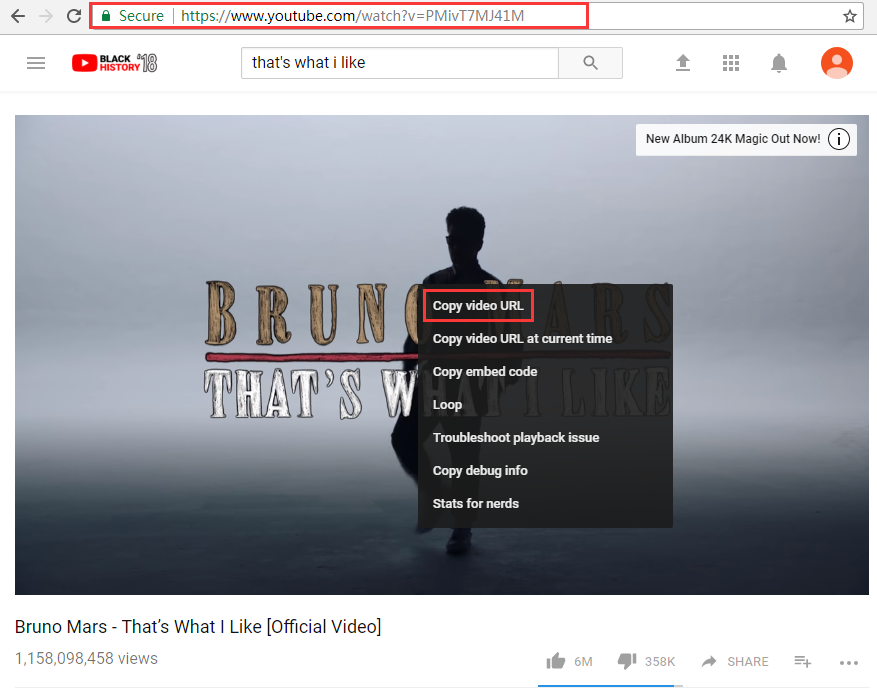Click the SHARE button
The image size is (877, 697).
click(735, 661)
